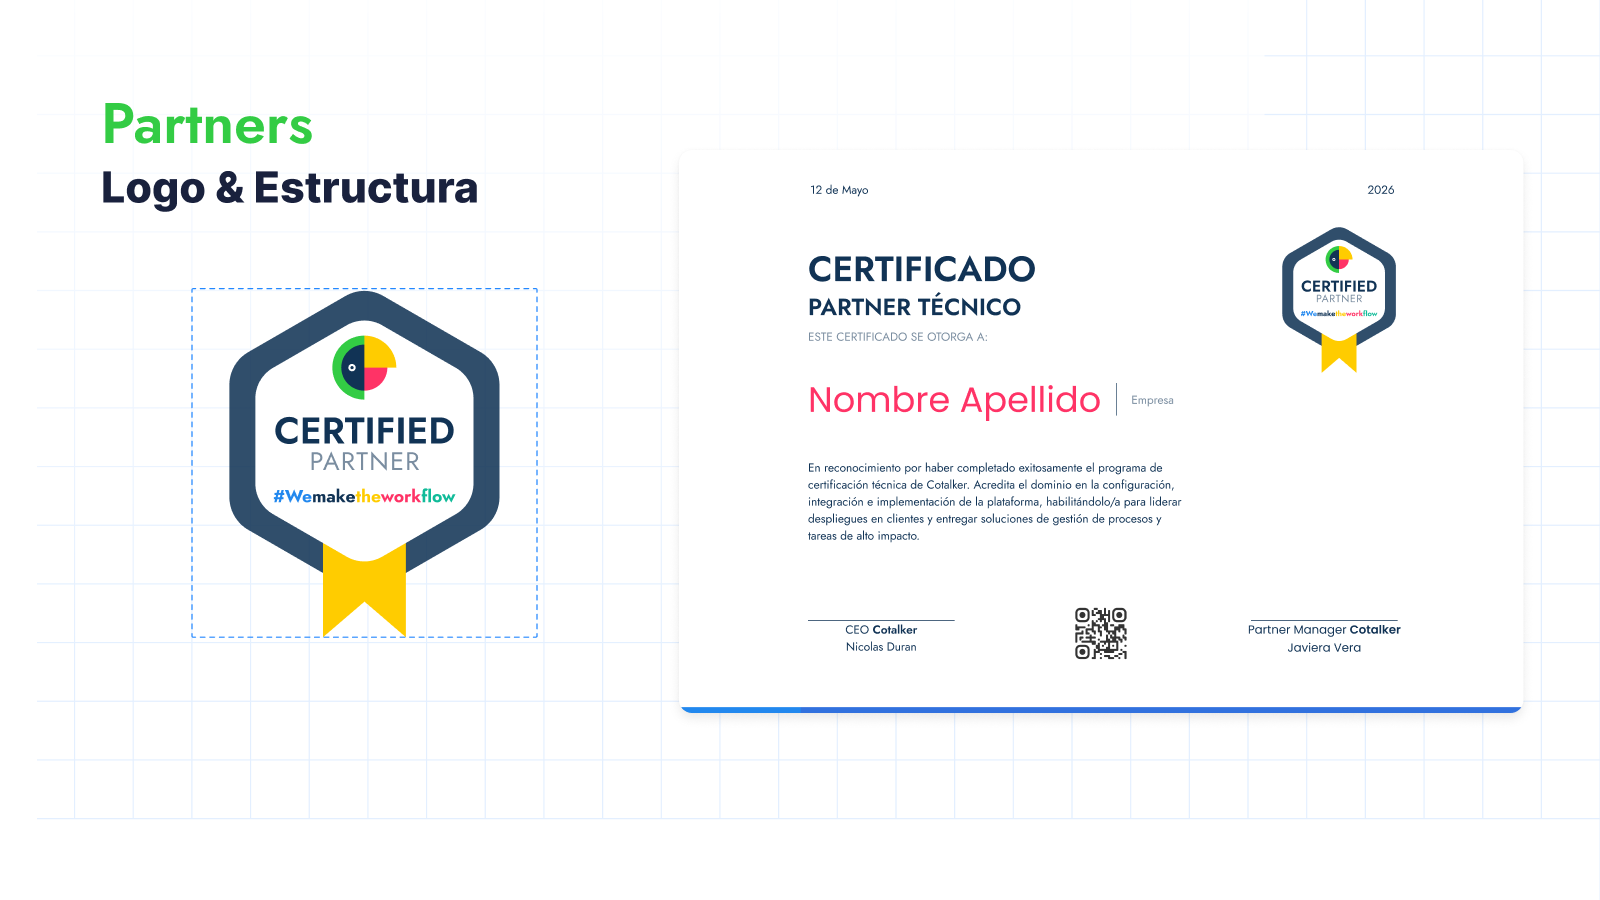This screenshot has width=1600, height=900.
Task: Click the "Empresa" company placeholder
Action: coord(1152,400)
